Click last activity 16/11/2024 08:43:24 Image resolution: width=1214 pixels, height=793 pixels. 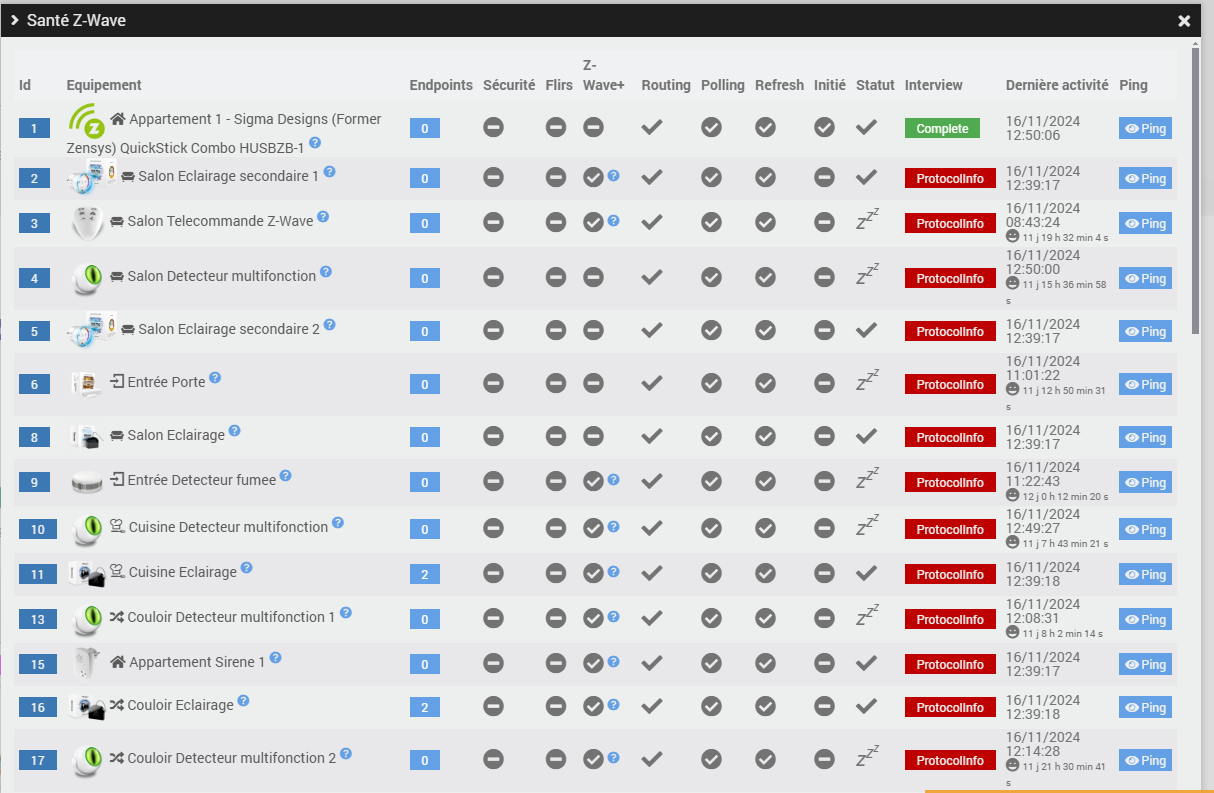point(1043,214)
